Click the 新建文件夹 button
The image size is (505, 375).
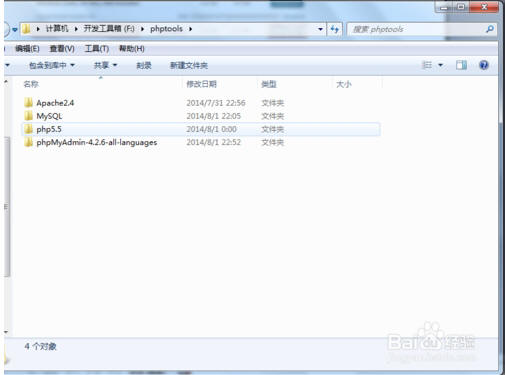click(x=189, y=65)
